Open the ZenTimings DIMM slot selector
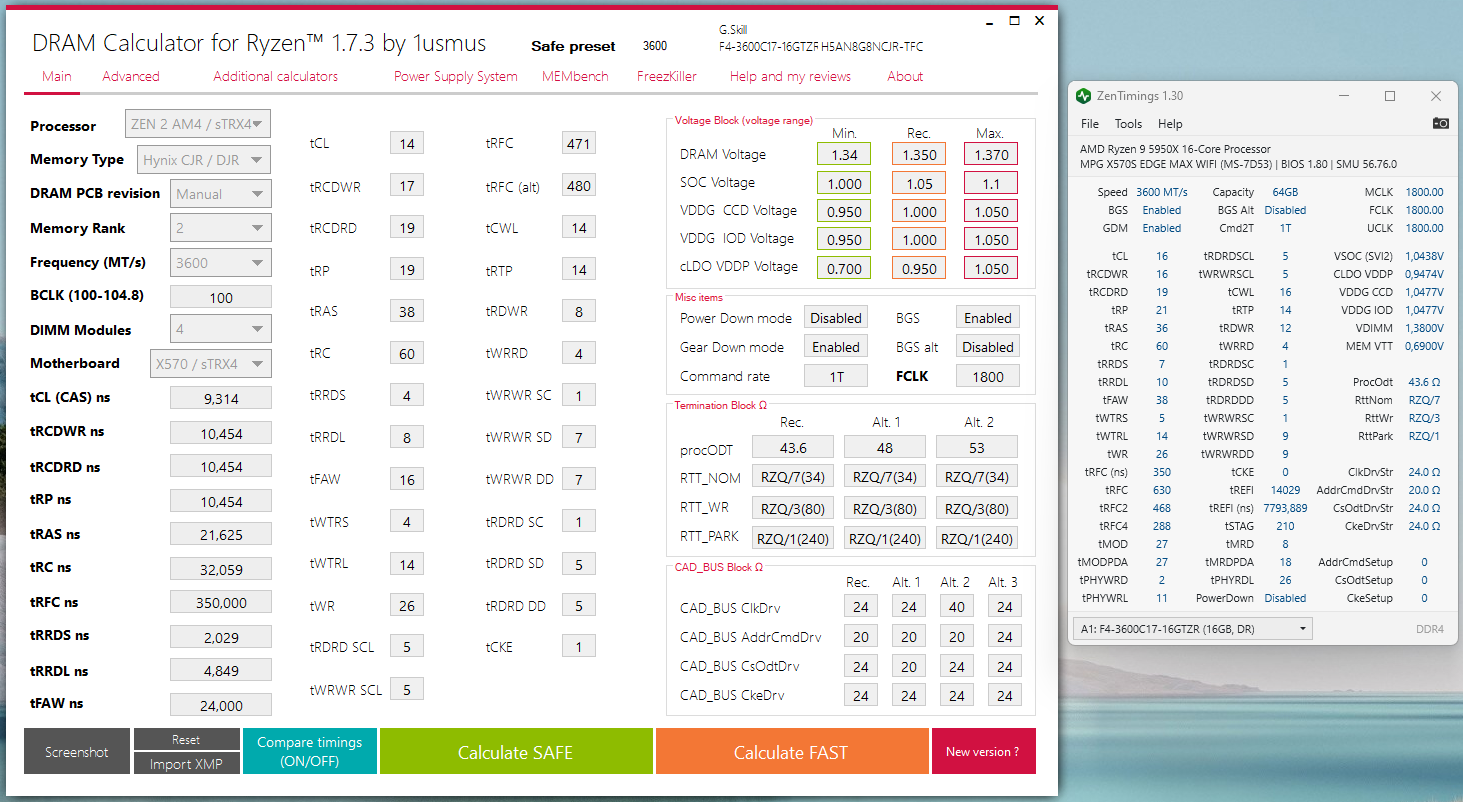The width and height of the screenshot is (1463, 802). point(1193,628)
